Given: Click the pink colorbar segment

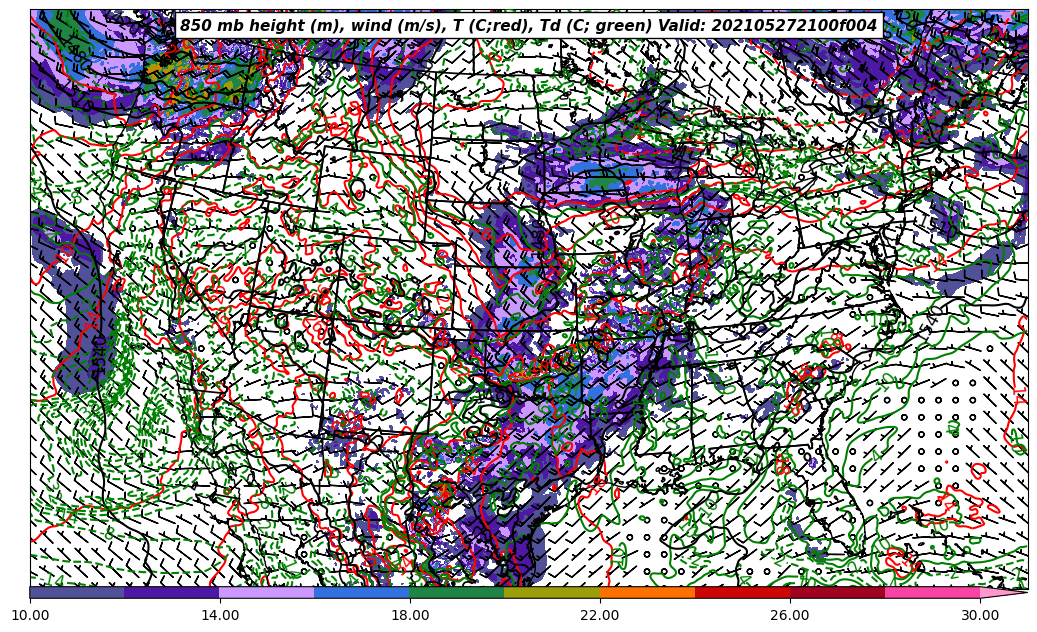Looking at the screenshot, I should 932,592.
